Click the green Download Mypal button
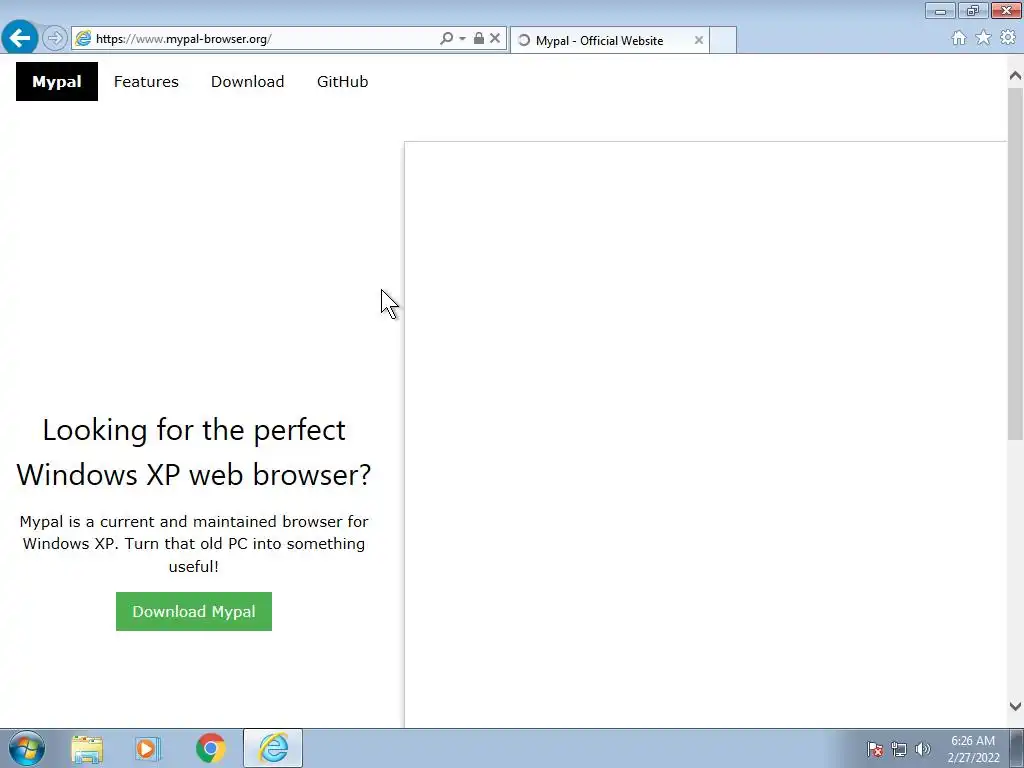Image resolution: width=1024 pixels, height=768 pixels. click(x=194, y=611)
